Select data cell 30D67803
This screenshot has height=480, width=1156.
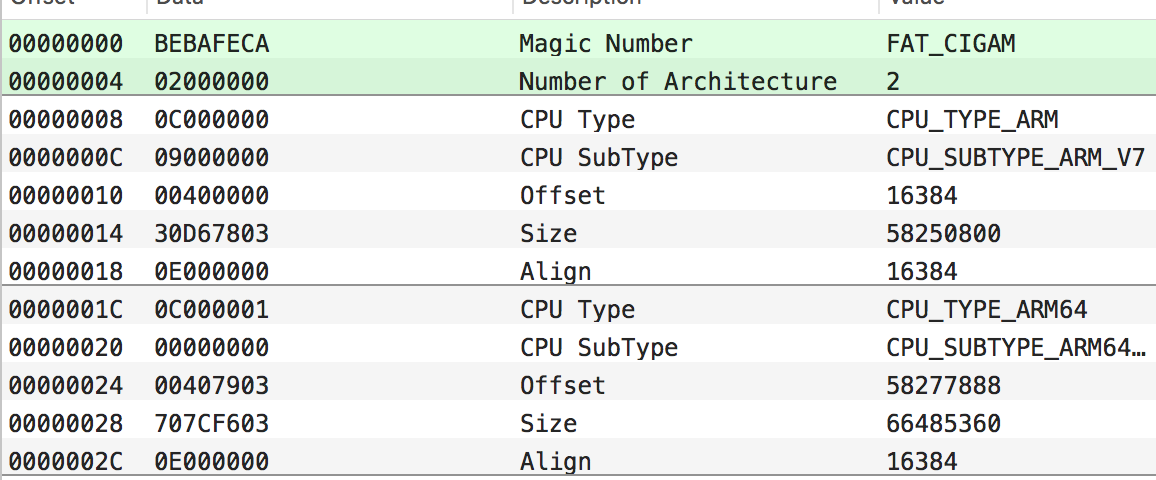pos(211,234)
